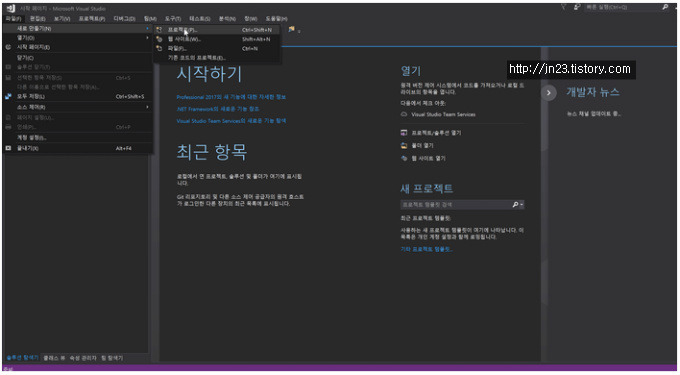680x375 pixels.
Task: Choose 닫기 in the File menu
Action: point(78,58)
